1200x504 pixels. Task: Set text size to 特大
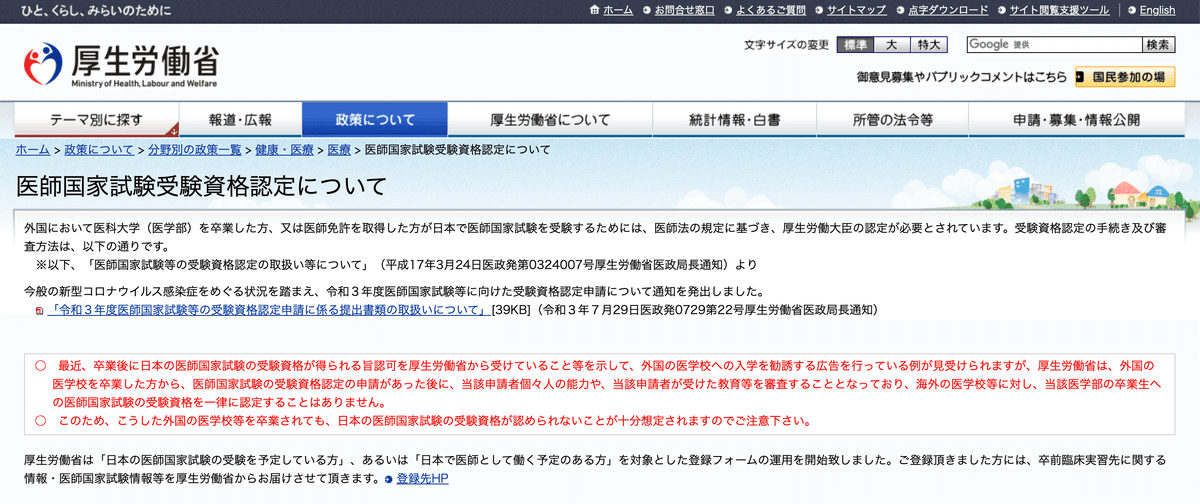[x=927, y=45]
